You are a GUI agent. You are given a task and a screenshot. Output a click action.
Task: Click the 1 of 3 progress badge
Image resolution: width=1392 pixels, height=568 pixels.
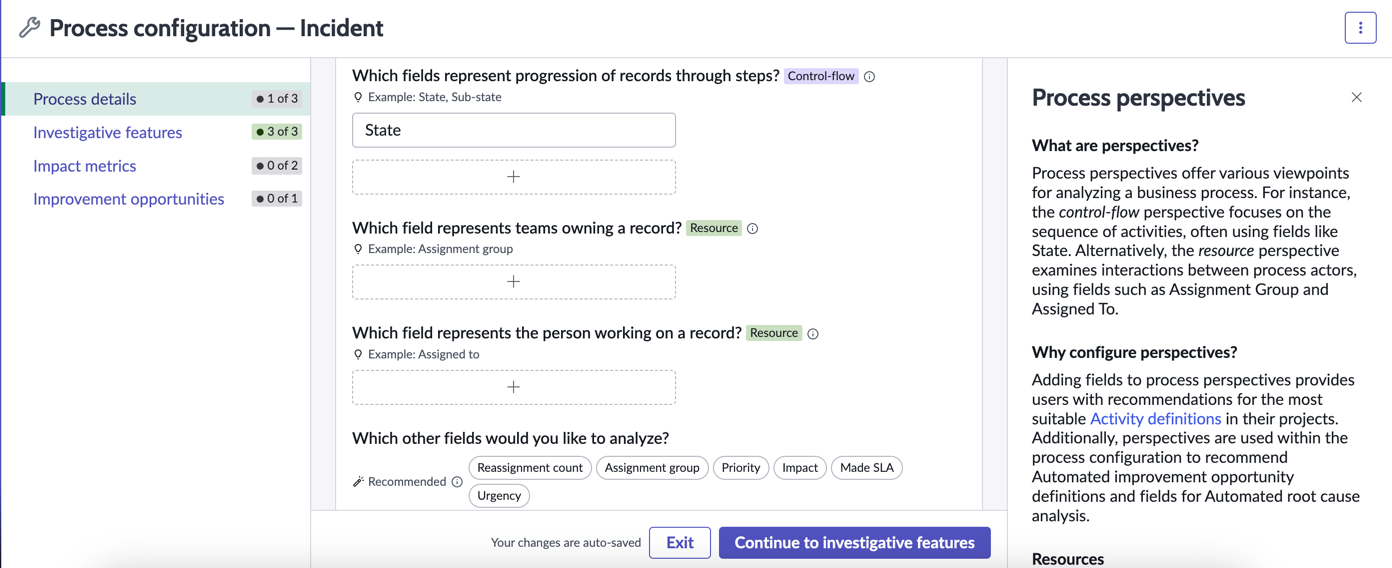click(x=277, y=99)
